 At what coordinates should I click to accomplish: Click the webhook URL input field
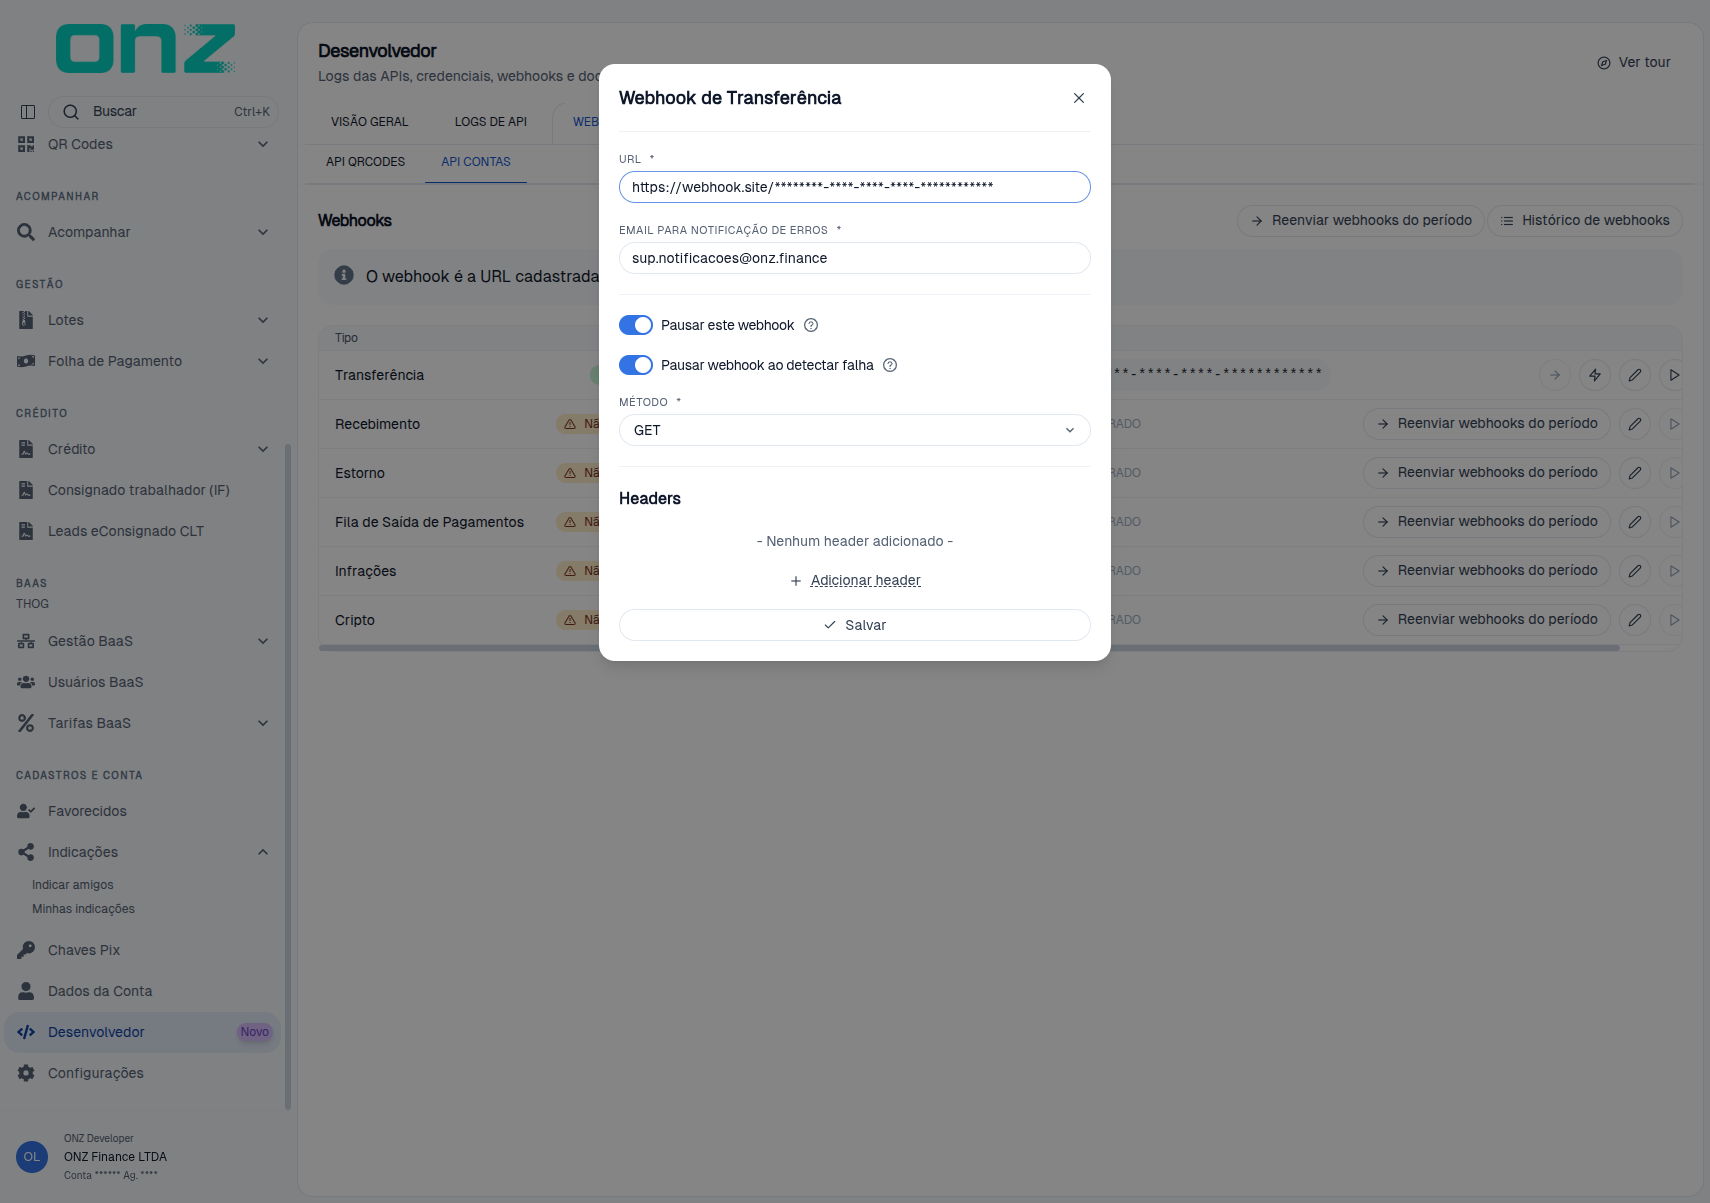pos(854,187)
